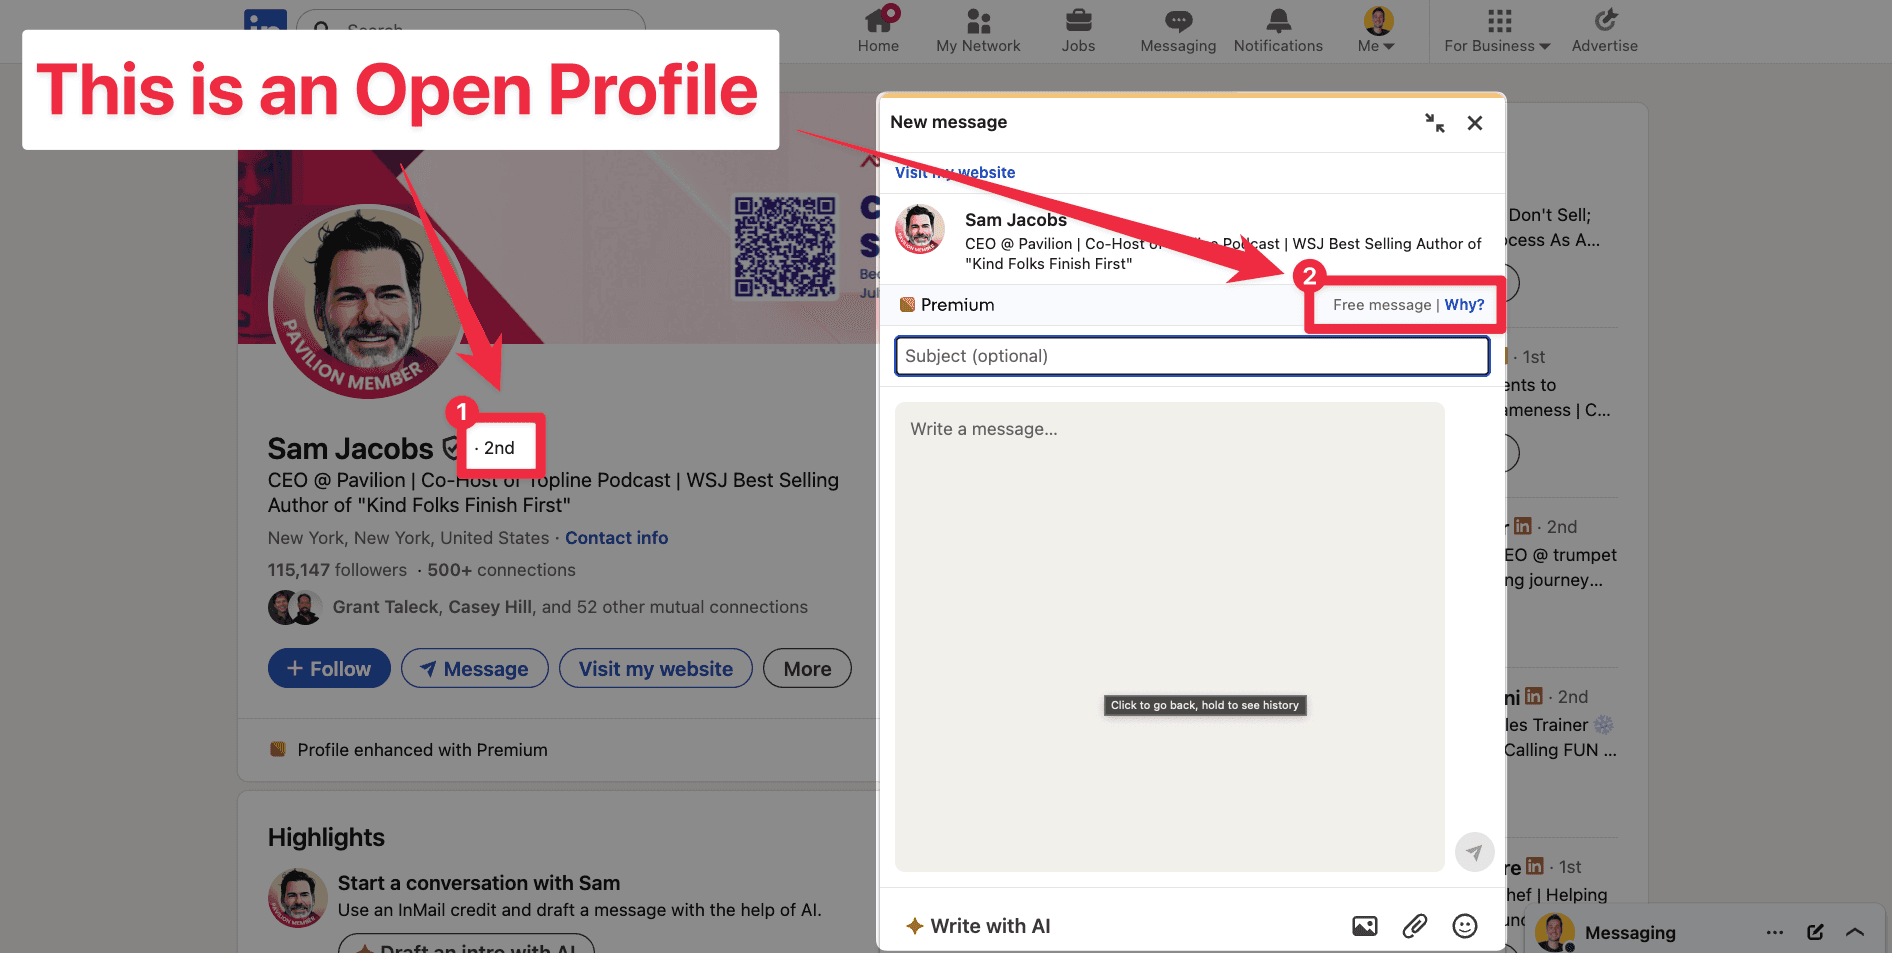This screenshot has height=953, width=1892.
Task: Expand the Messaging overlay chevron
Action: pos(1855,932)
